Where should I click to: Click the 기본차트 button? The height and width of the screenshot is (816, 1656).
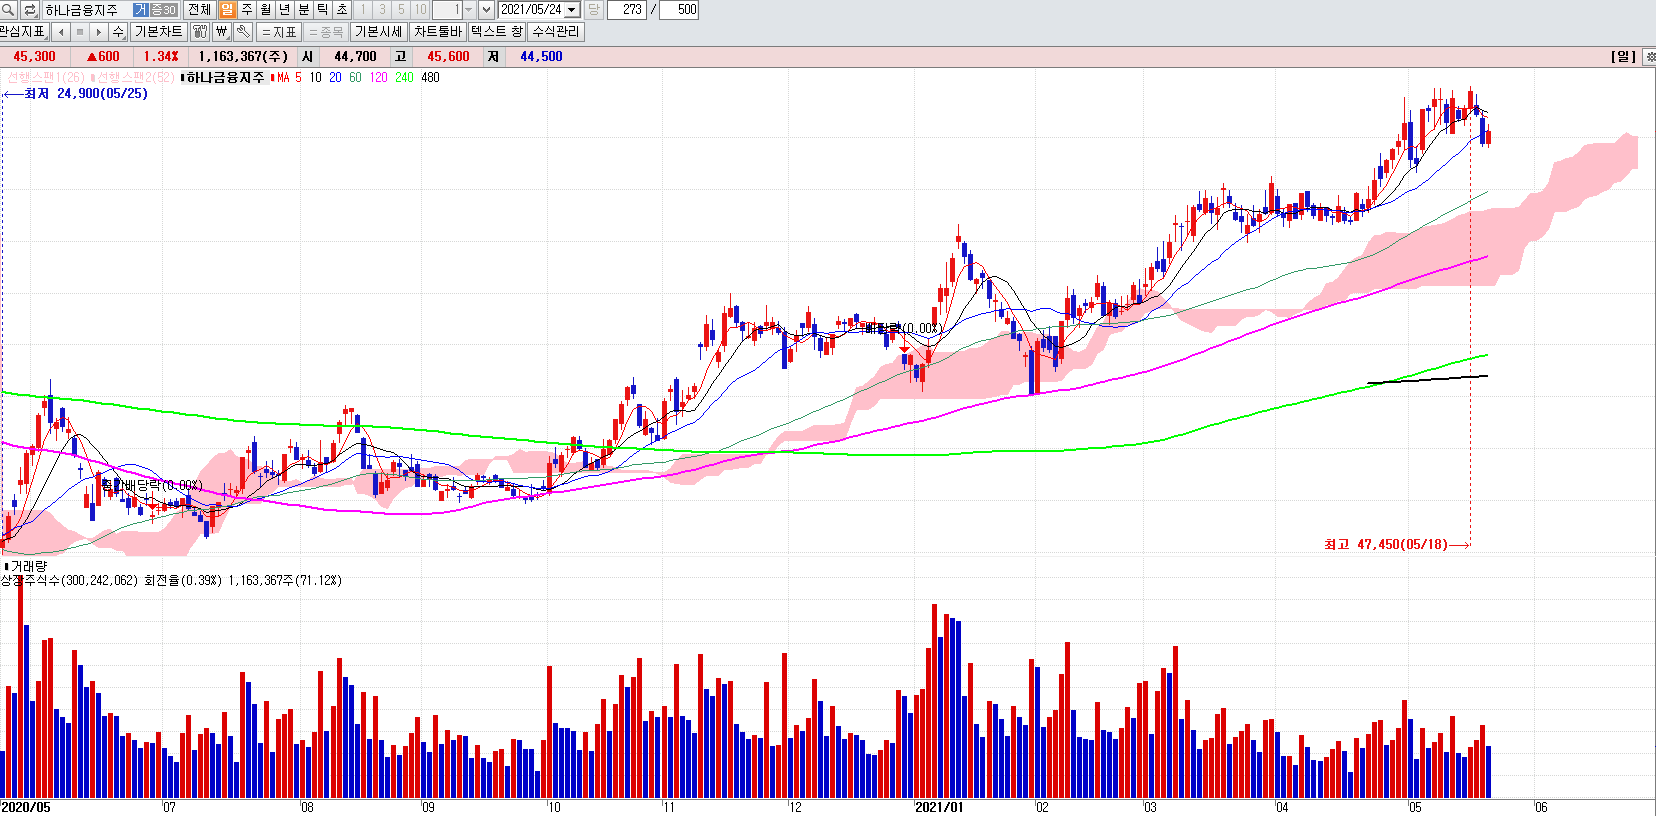(158, 32)
